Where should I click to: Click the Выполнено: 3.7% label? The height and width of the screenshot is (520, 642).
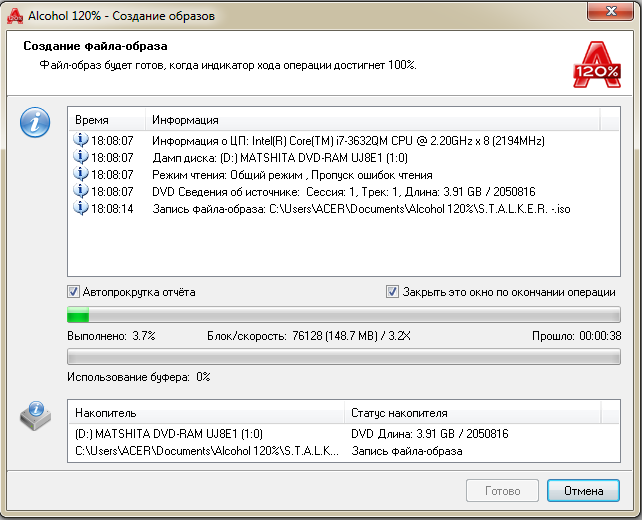(x=111, y=336)
